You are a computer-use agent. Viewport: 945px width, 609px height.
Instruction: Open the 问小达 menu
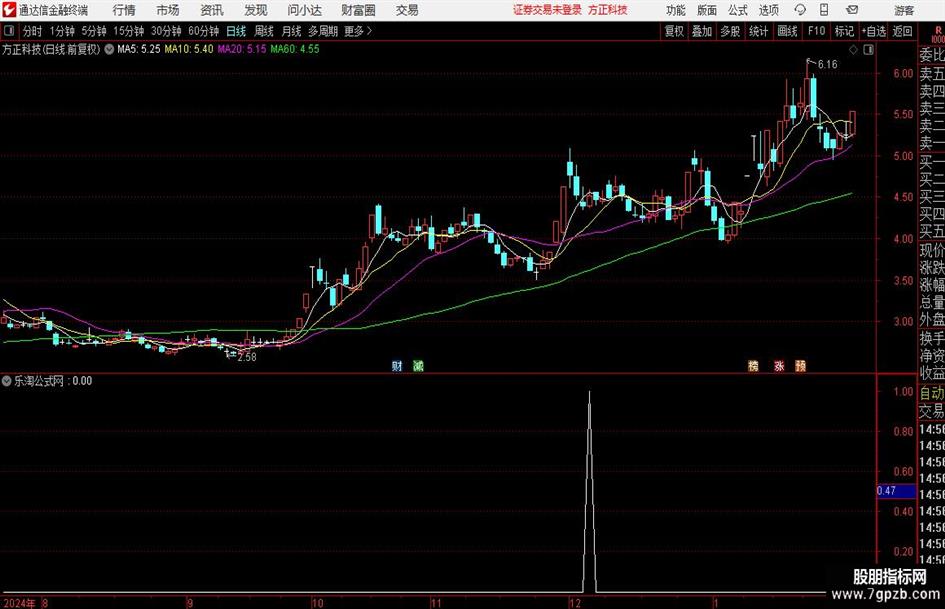pos(304,10)
